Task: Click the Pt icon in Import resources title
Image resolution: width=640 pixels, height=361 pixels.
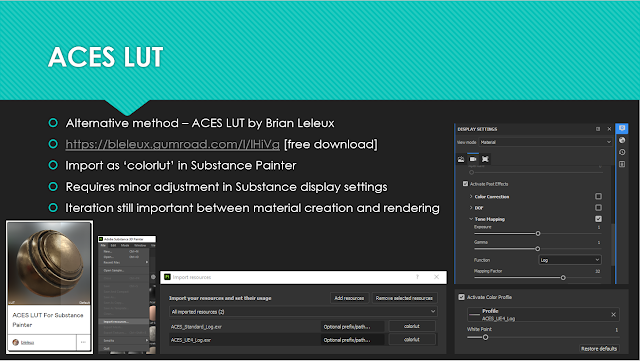Action: (x=167, y=277)
